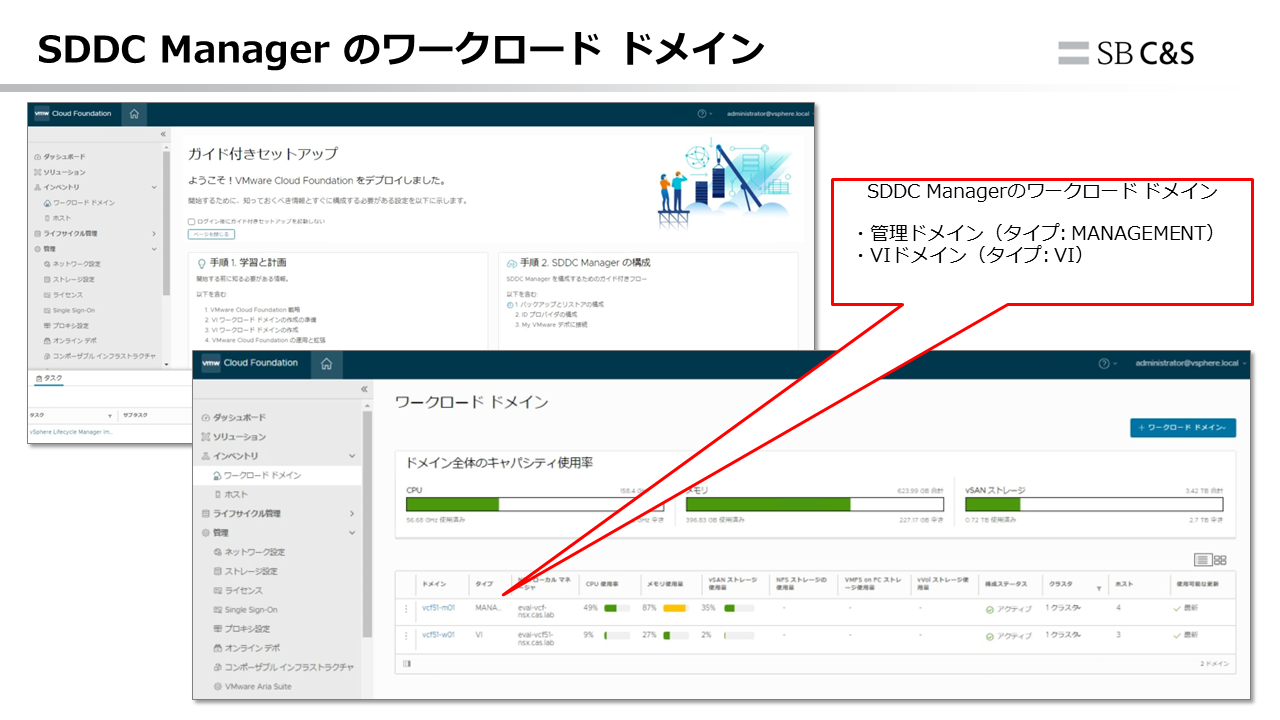Click the + ワークロード ドメイン button
This screenshot has width=1280, height=720.
click(x=1183, y=428)
